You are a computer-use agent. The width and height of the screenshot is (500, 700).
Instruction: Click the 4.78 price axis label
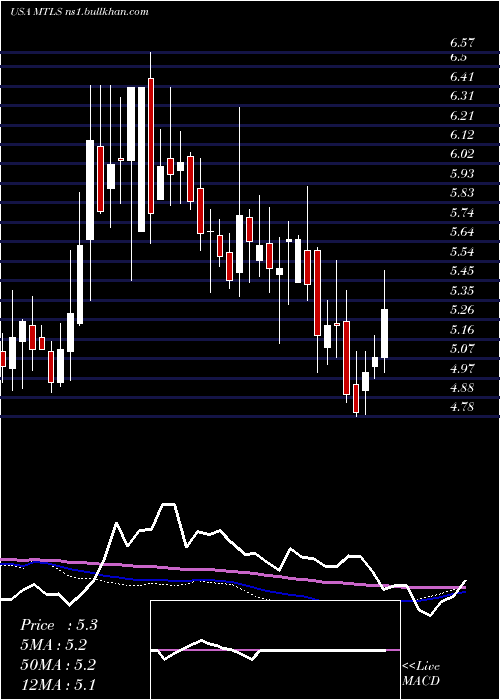tap(462, 407)
